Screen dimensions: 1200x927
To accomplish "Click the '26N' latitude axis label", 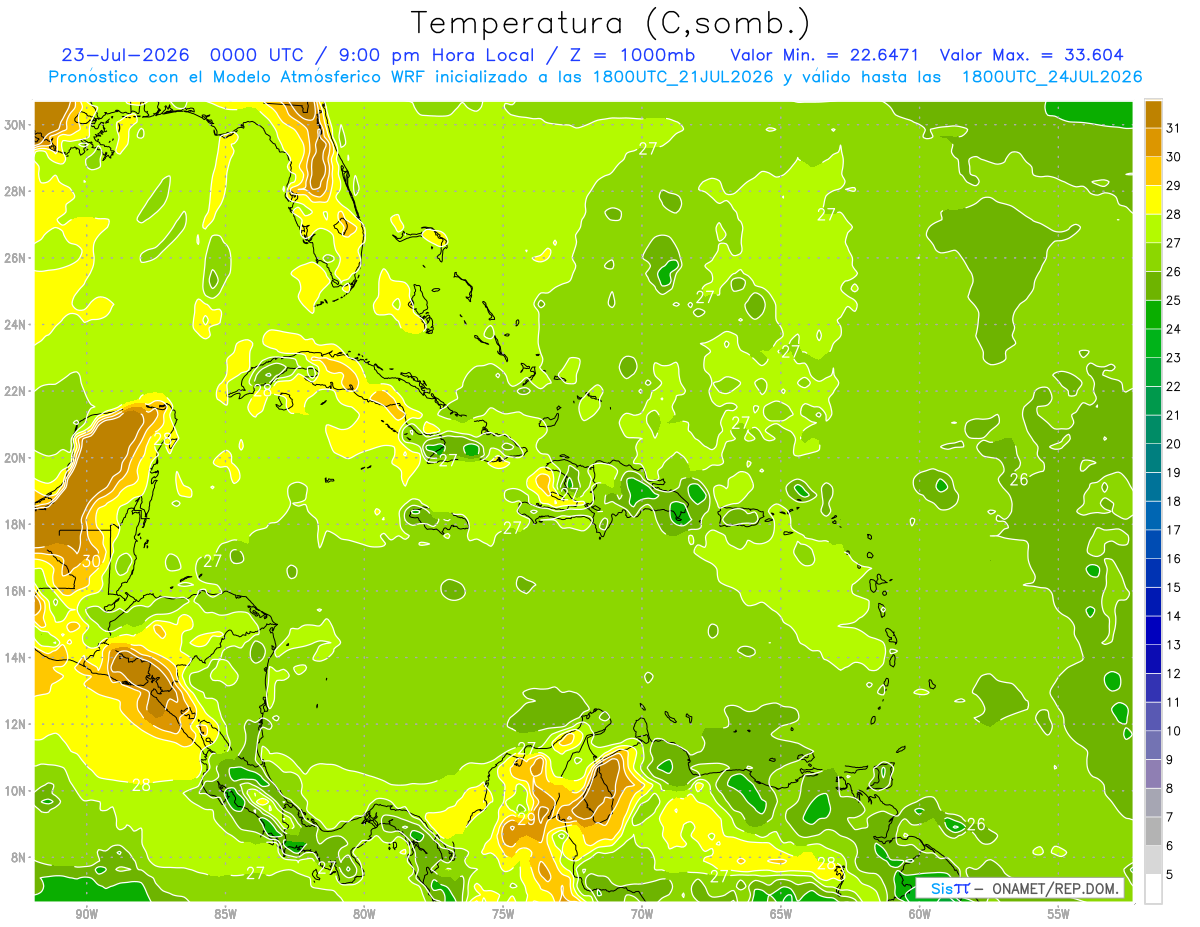I will point(16,258).
